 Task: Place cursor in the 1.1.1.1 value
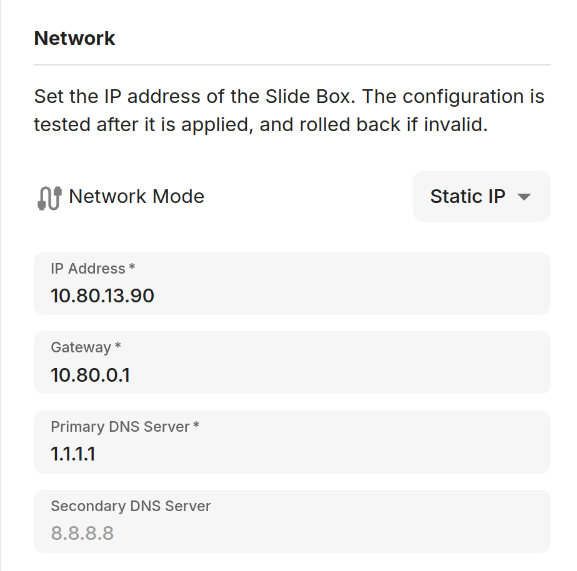click(73, 454)
